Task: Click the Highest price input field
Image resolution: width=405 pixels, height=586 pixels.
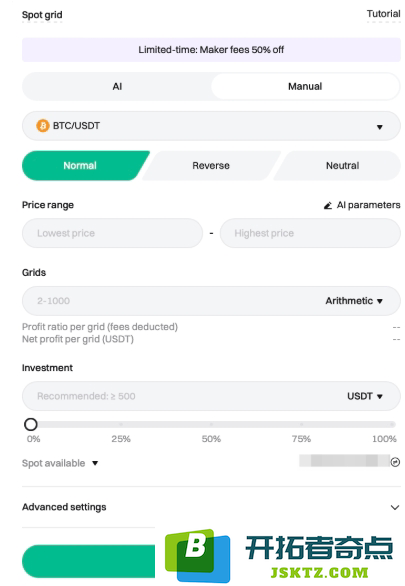Action: tap(310, 233)
